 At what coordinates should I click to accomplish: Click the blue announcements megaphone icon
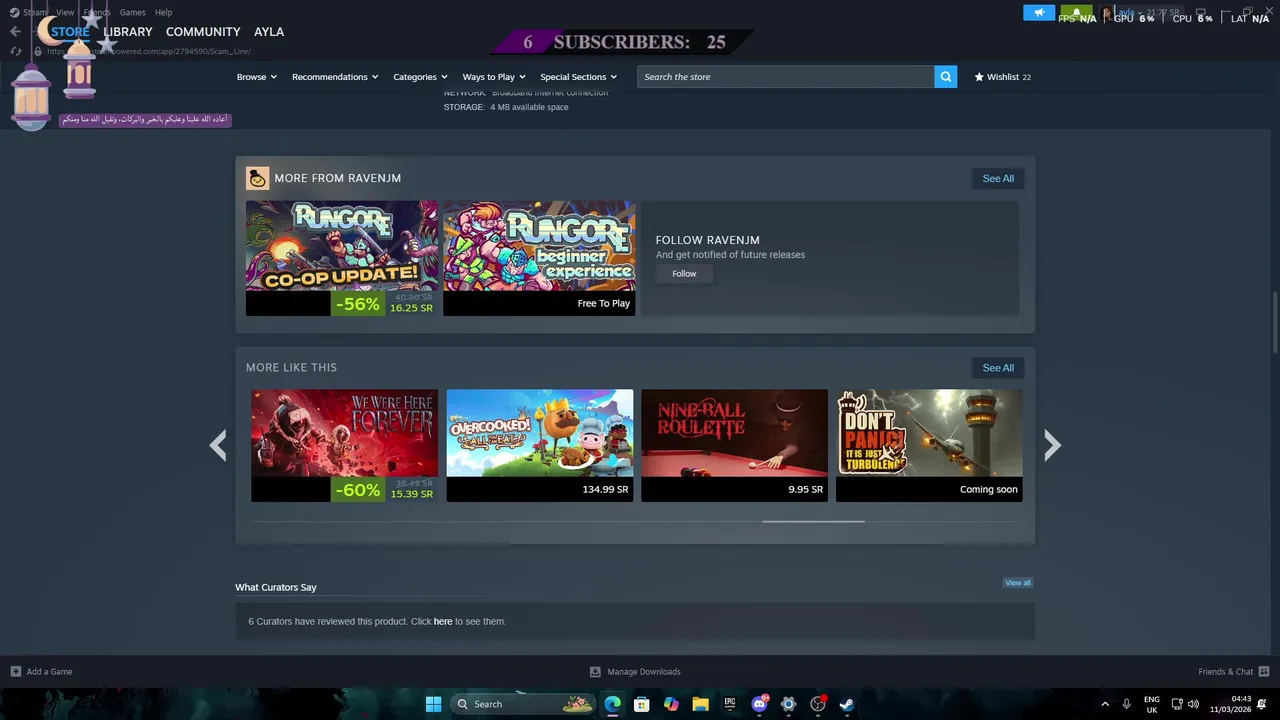(1039, 13)
